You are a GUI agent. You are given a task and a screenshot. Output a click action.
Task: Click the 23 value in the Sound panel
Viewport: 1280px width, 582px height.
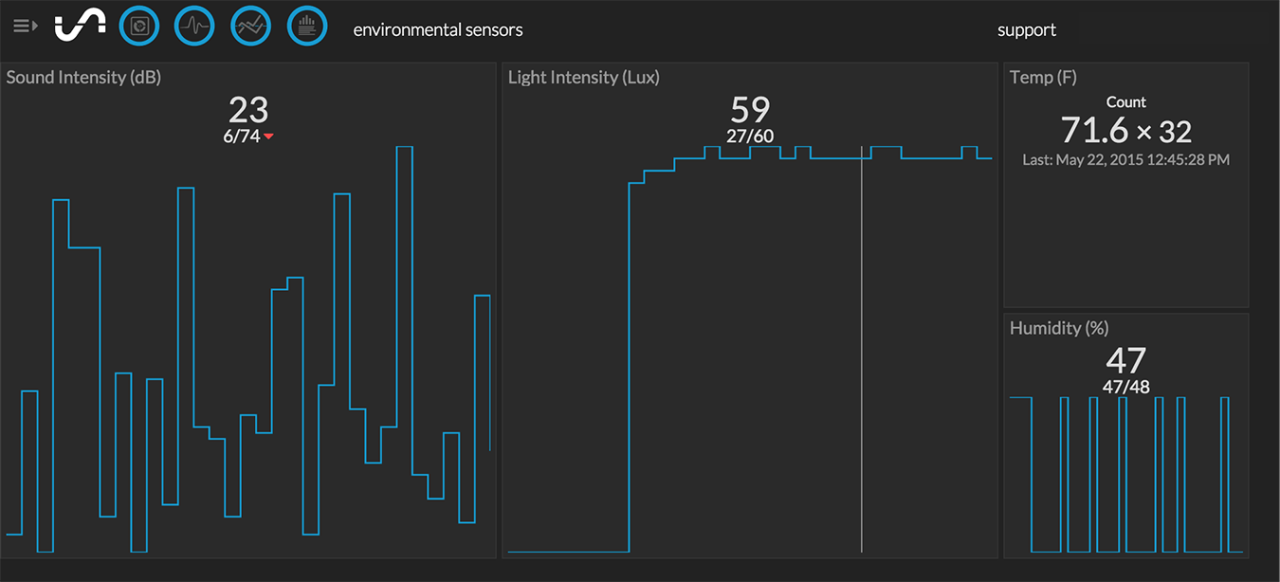pyautogui.click(x=248, y=109)
